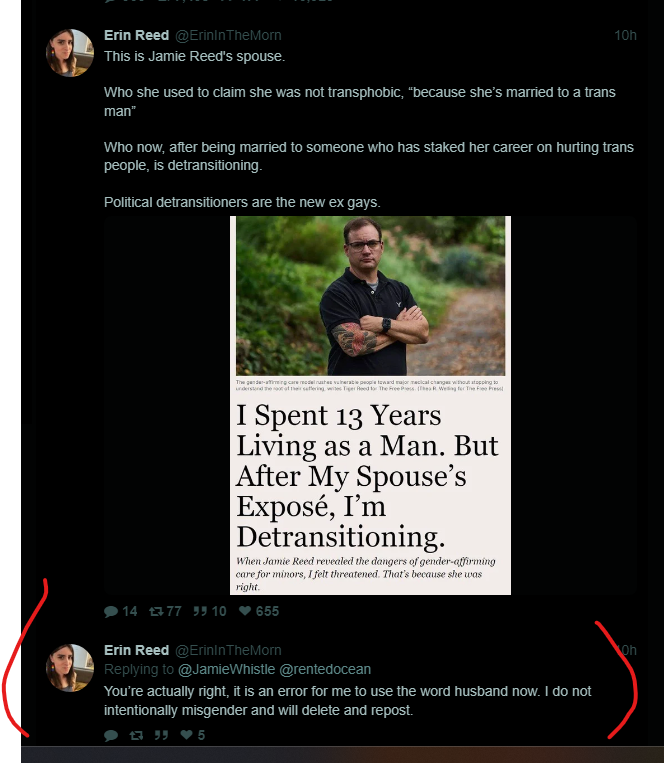Open the embedded detransitioning article image
The width and height of the screenshot is (664, 763).
pos(370,300)
